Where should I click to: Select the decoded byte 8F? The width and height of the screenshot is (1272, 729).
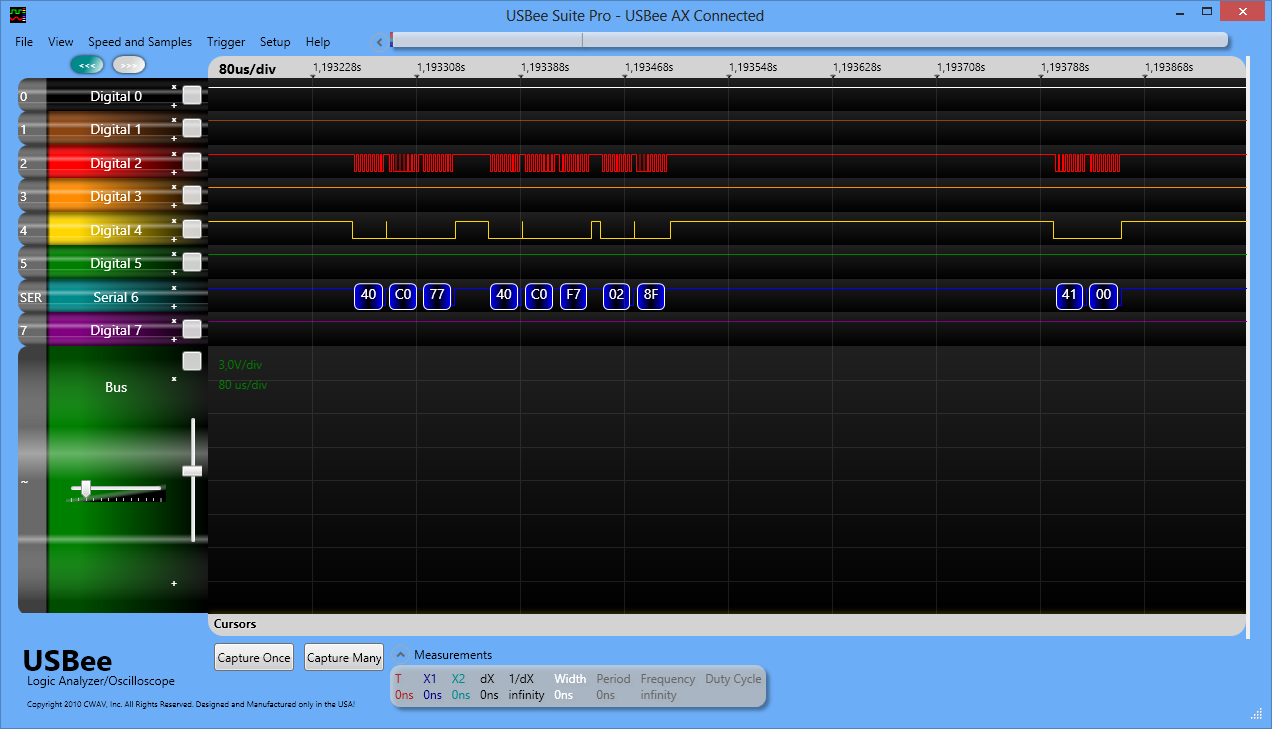(x=651, y=295)
